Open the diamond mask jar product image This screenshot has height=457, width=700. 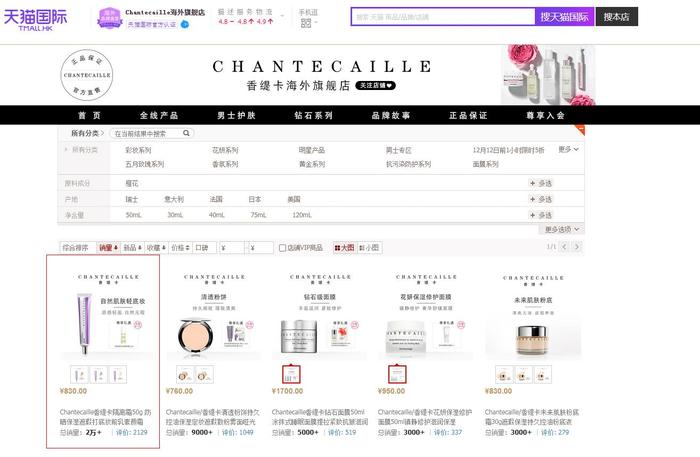[x=320, y=313]
